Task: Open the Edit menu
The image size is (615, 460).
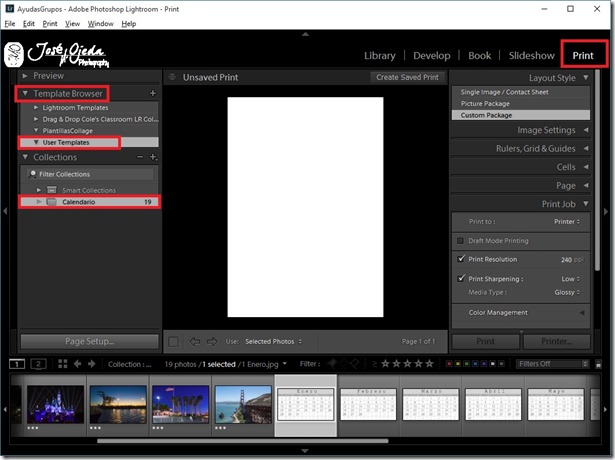Action: tap(29, 24)
